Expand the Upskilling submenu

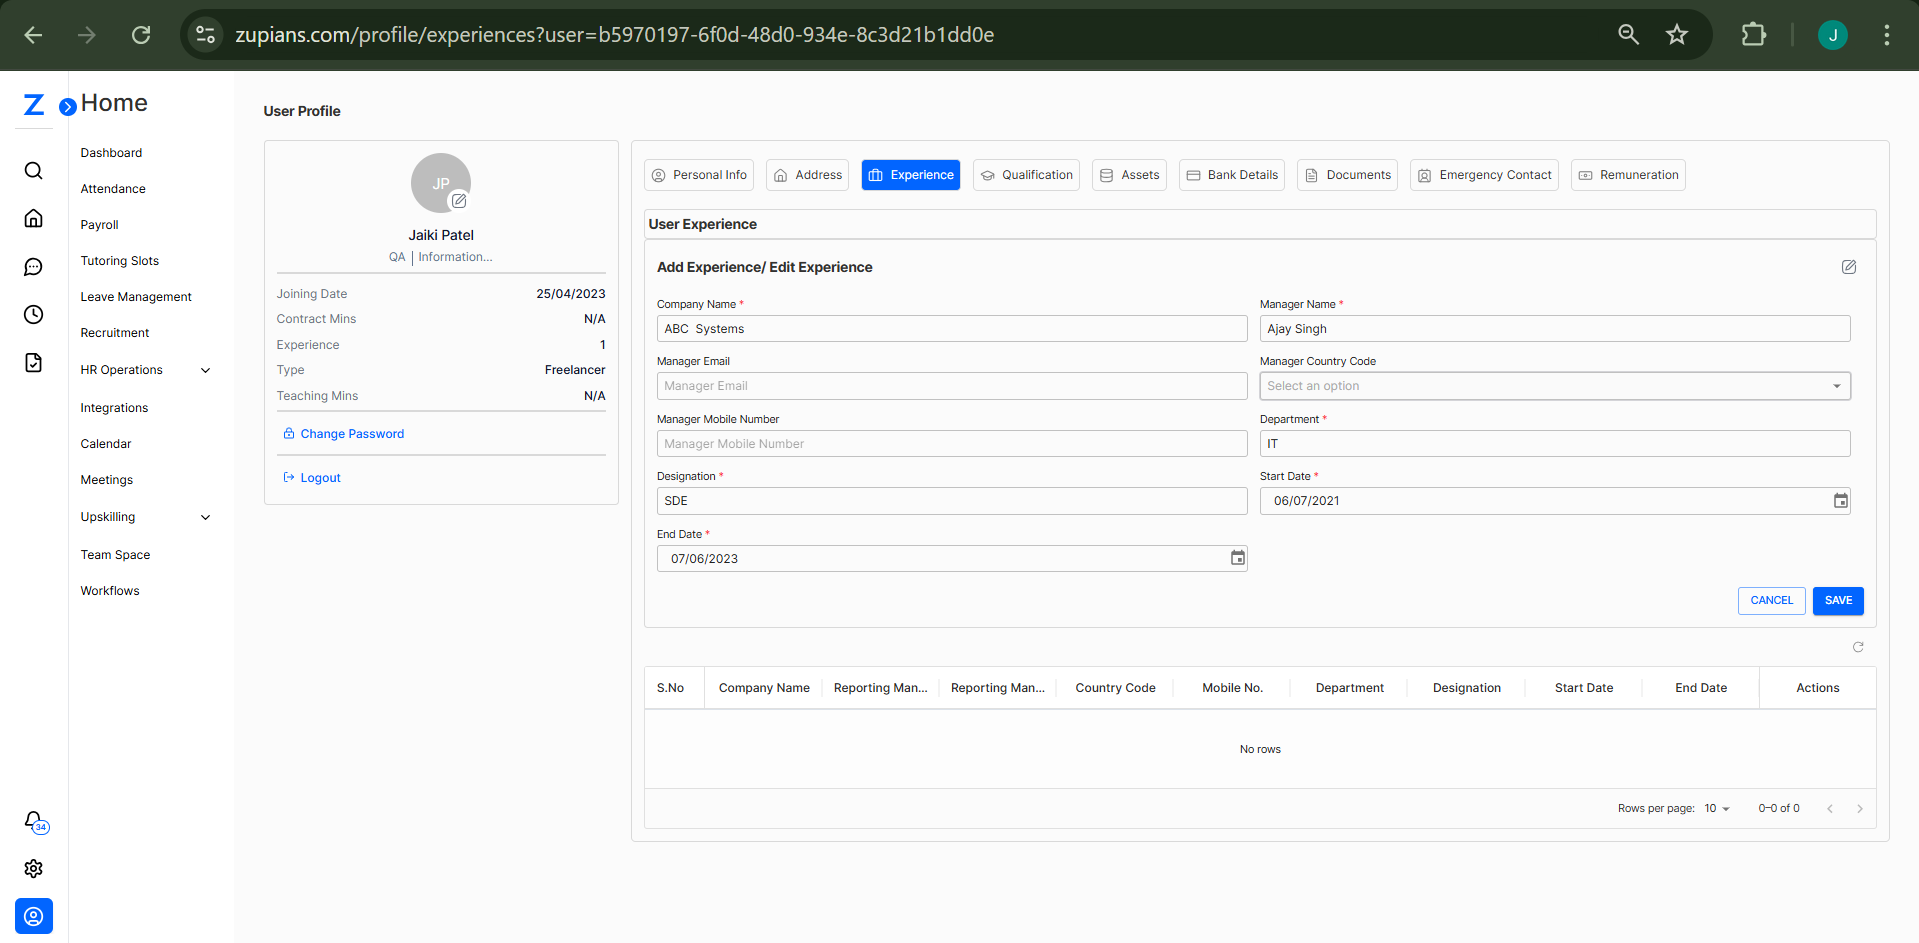tap(205, 517)
